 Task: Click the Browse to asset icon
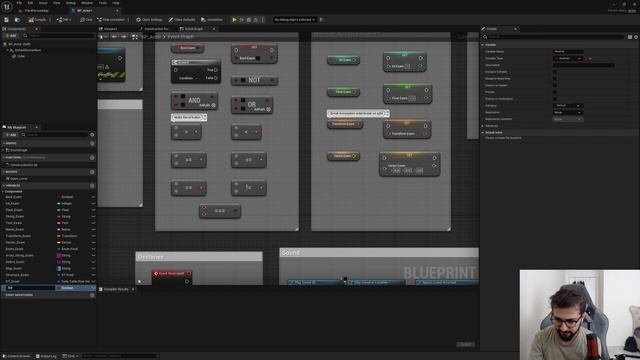pyautogui.click(x=17, y=20)
